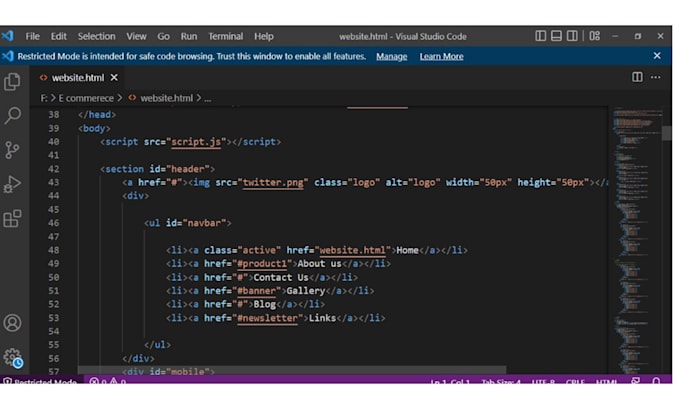Click the code minimap
The width and height of the screenshot is (680, 409).
point(635,241)
